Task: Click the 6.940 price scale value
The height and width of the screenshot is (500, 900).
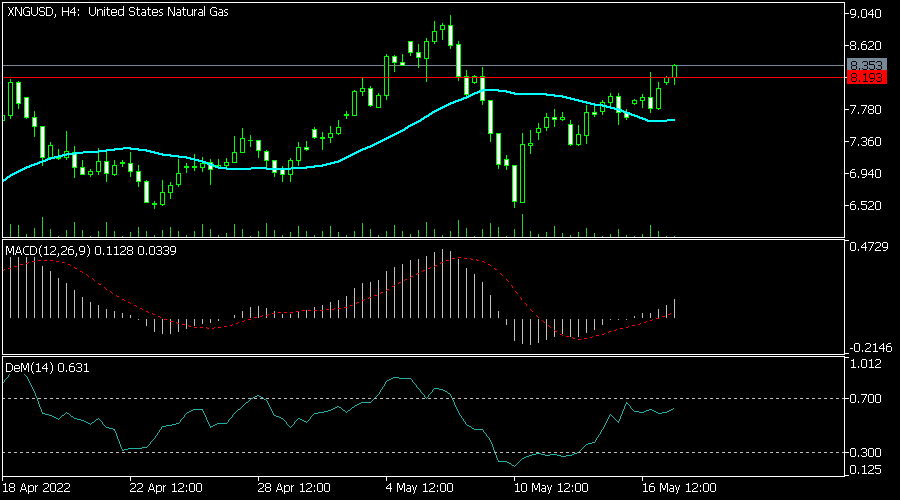Action: [x=865, y=173]
